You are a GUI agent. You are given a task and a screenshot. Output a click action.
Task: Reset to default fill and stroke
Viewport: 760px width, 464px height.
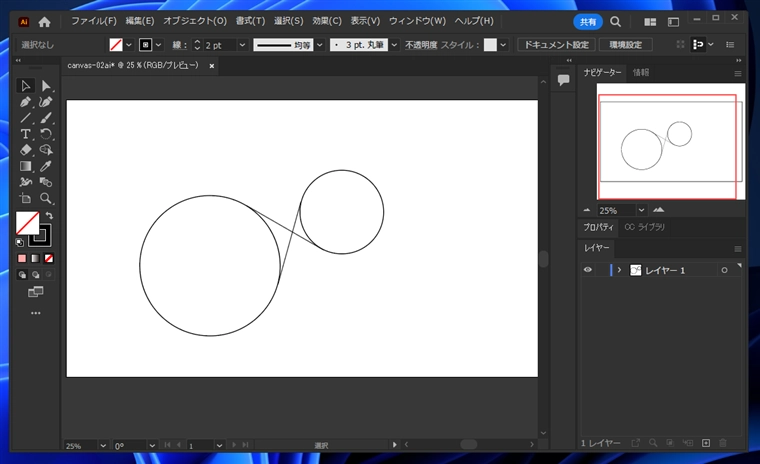(x=20, y=242)
